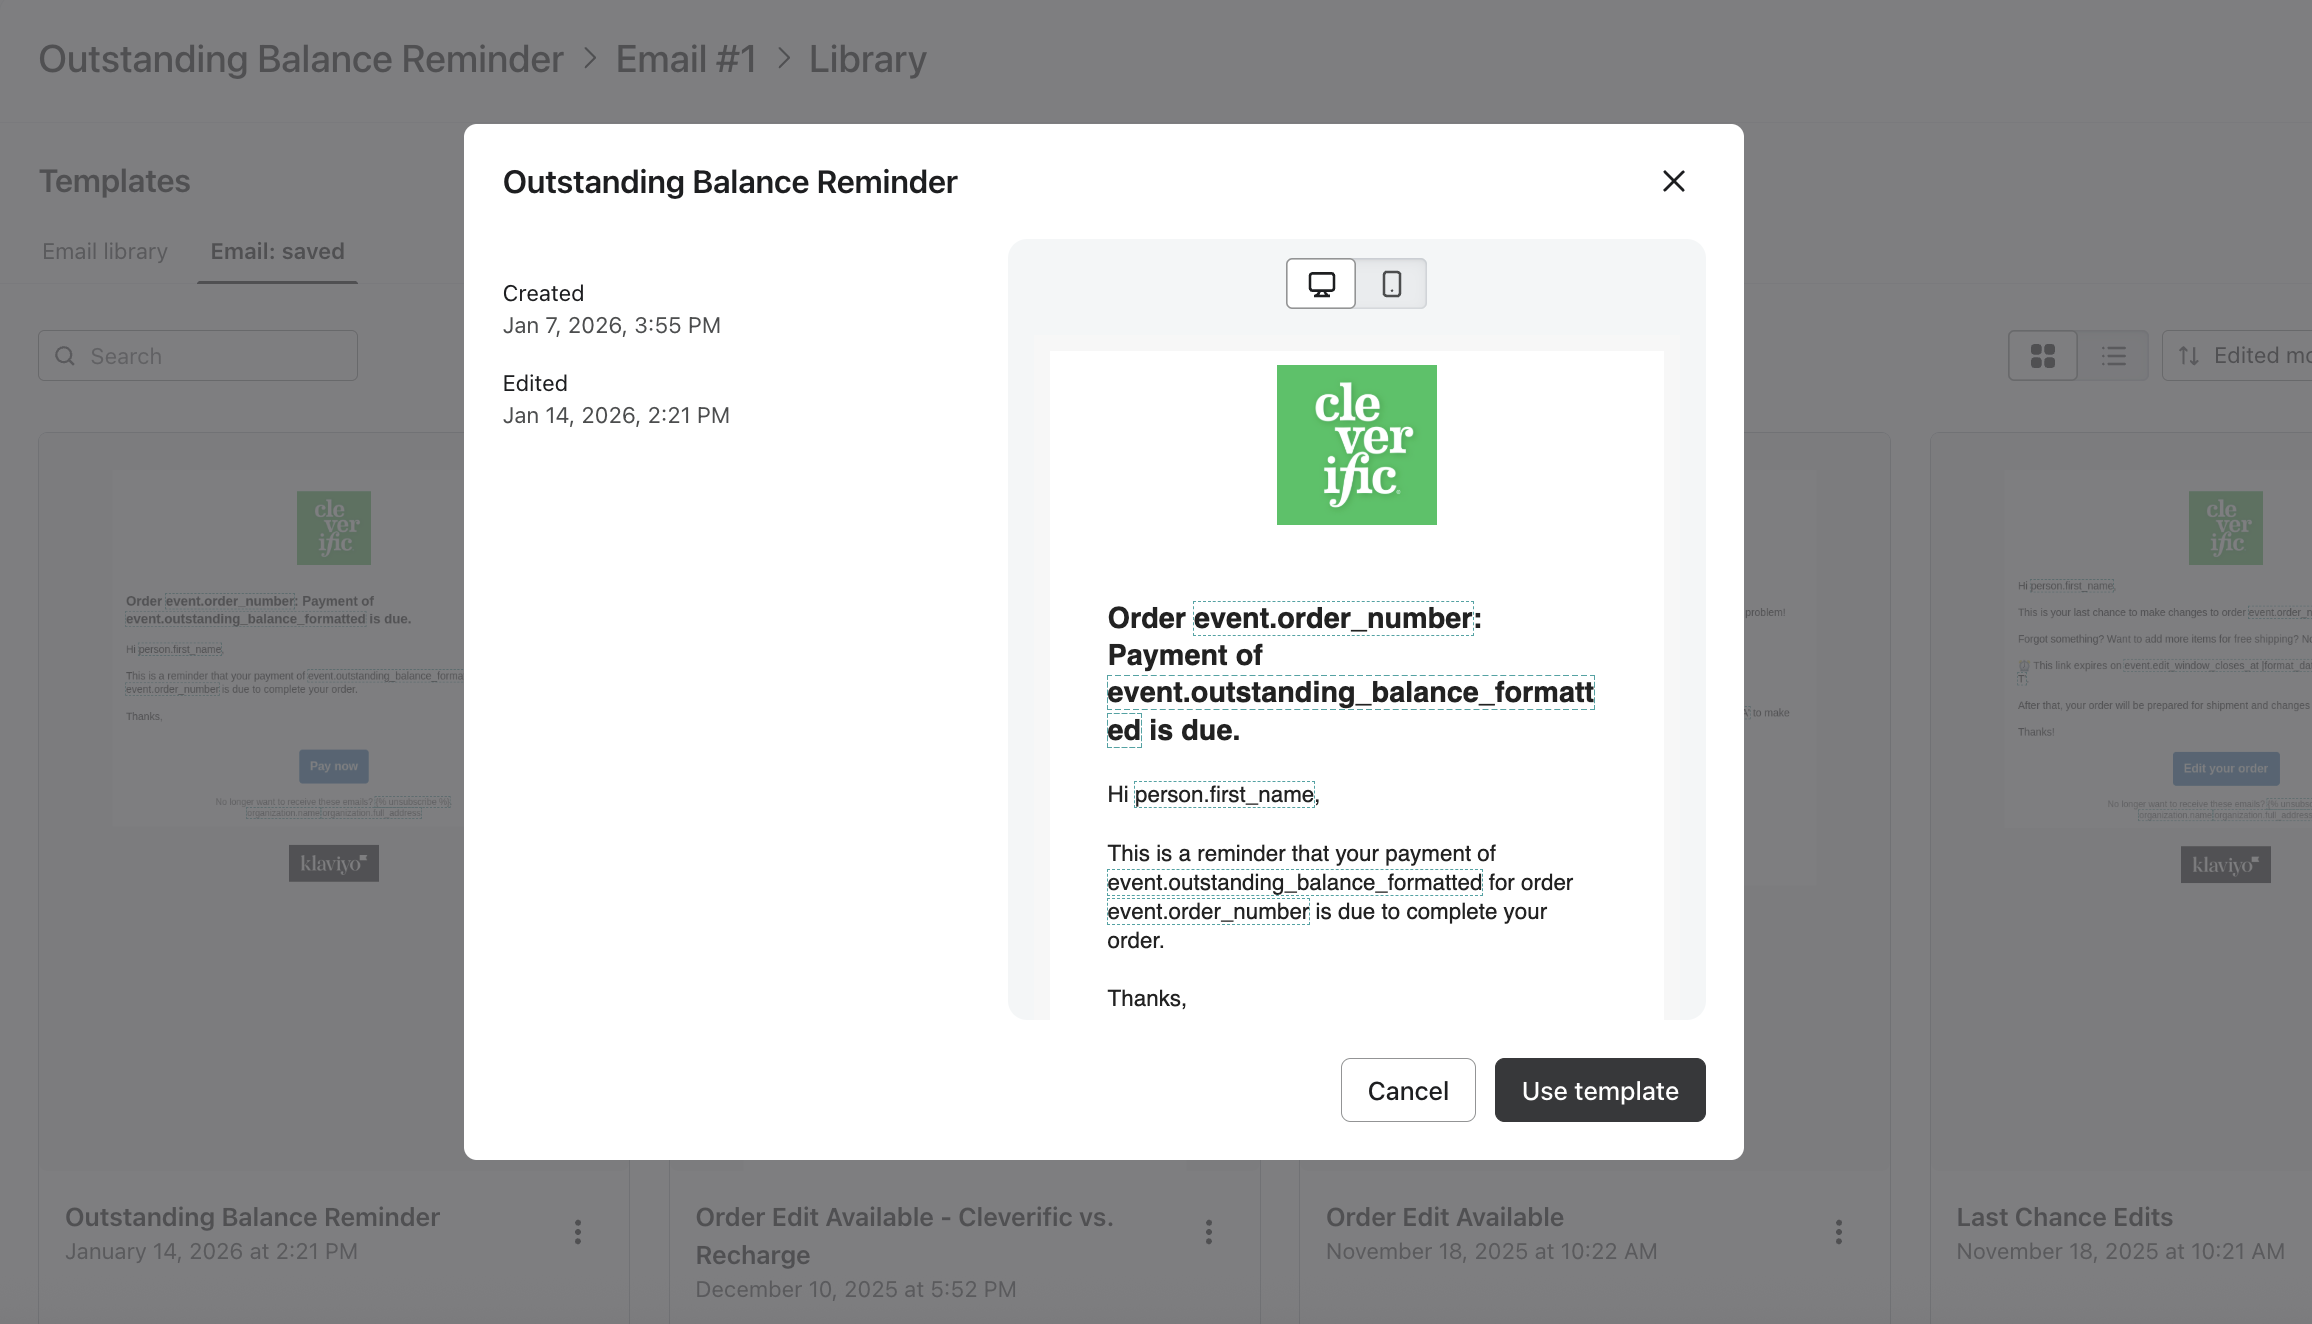The image size is (2312, 1324).
Task: Switch preview to desktop view
Action: [x=1321, y=284]
